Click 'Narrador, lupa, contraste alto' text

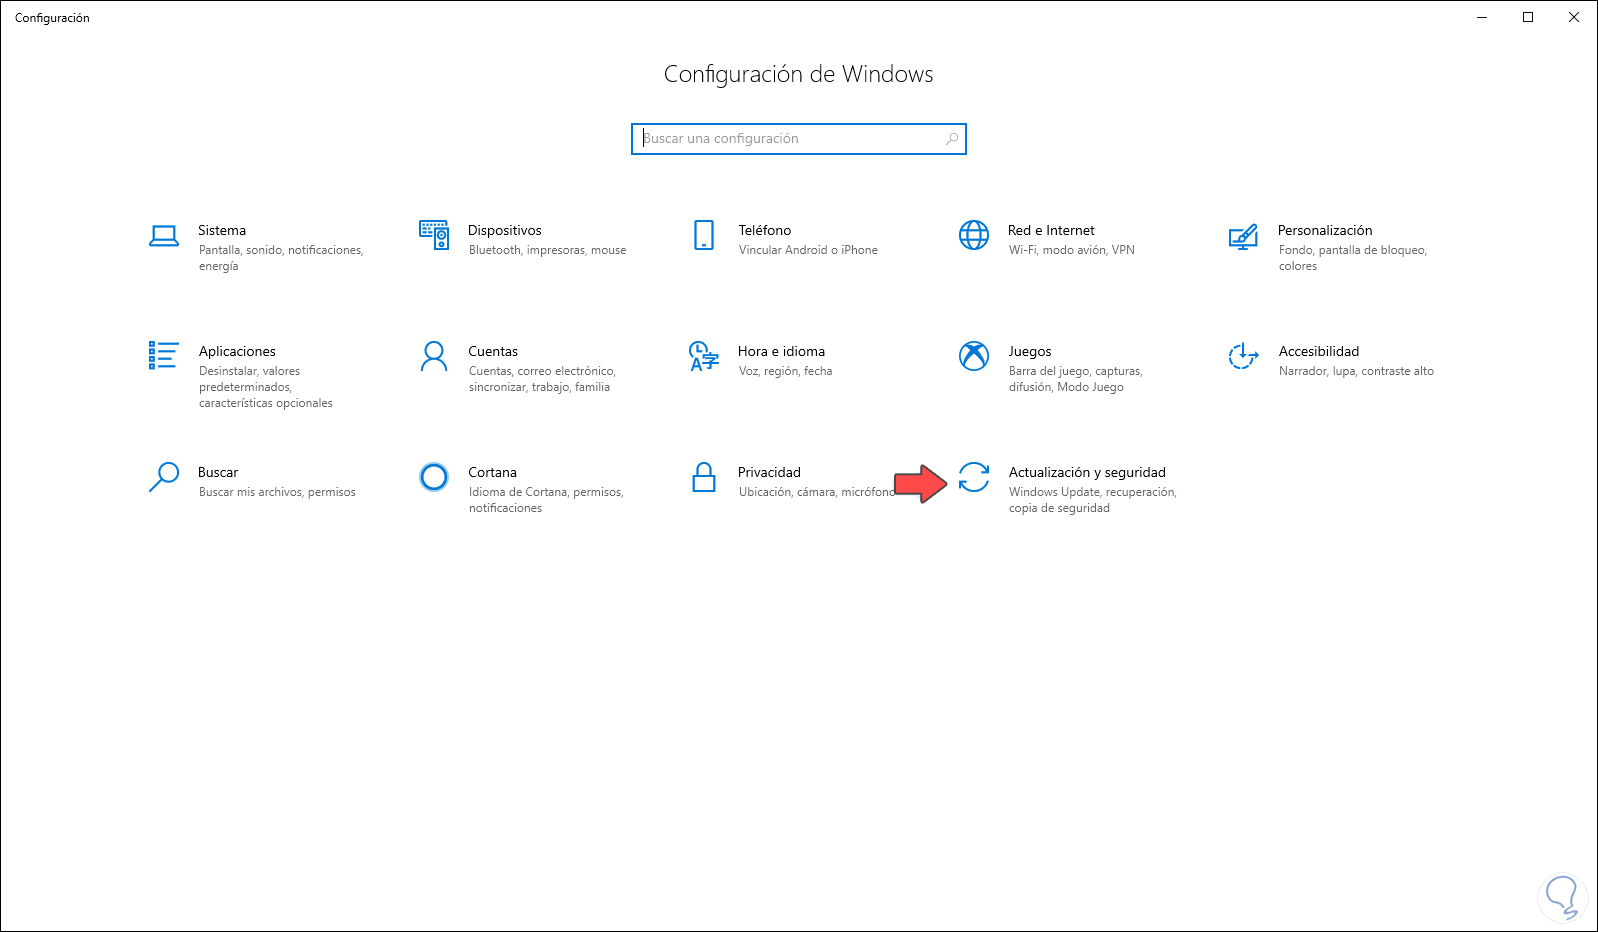pyautogui.click(x=1356, y=371)
